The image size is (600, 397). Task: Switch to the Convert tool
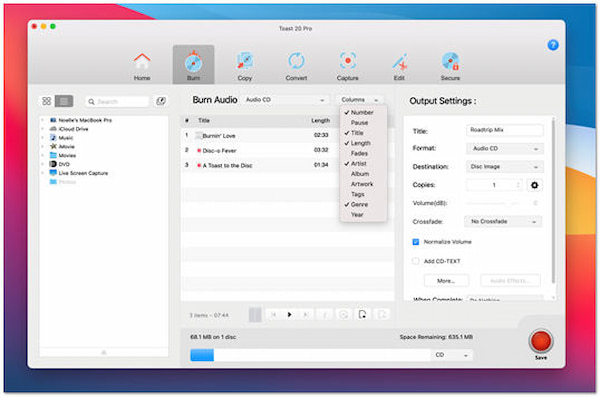tap(296, 66)
